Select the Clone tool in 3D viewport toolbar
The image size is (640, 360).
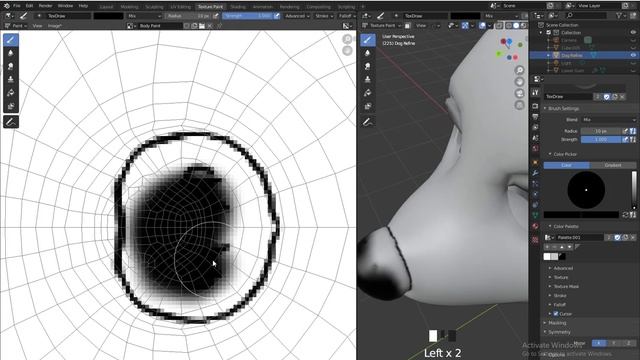(368, 80)
